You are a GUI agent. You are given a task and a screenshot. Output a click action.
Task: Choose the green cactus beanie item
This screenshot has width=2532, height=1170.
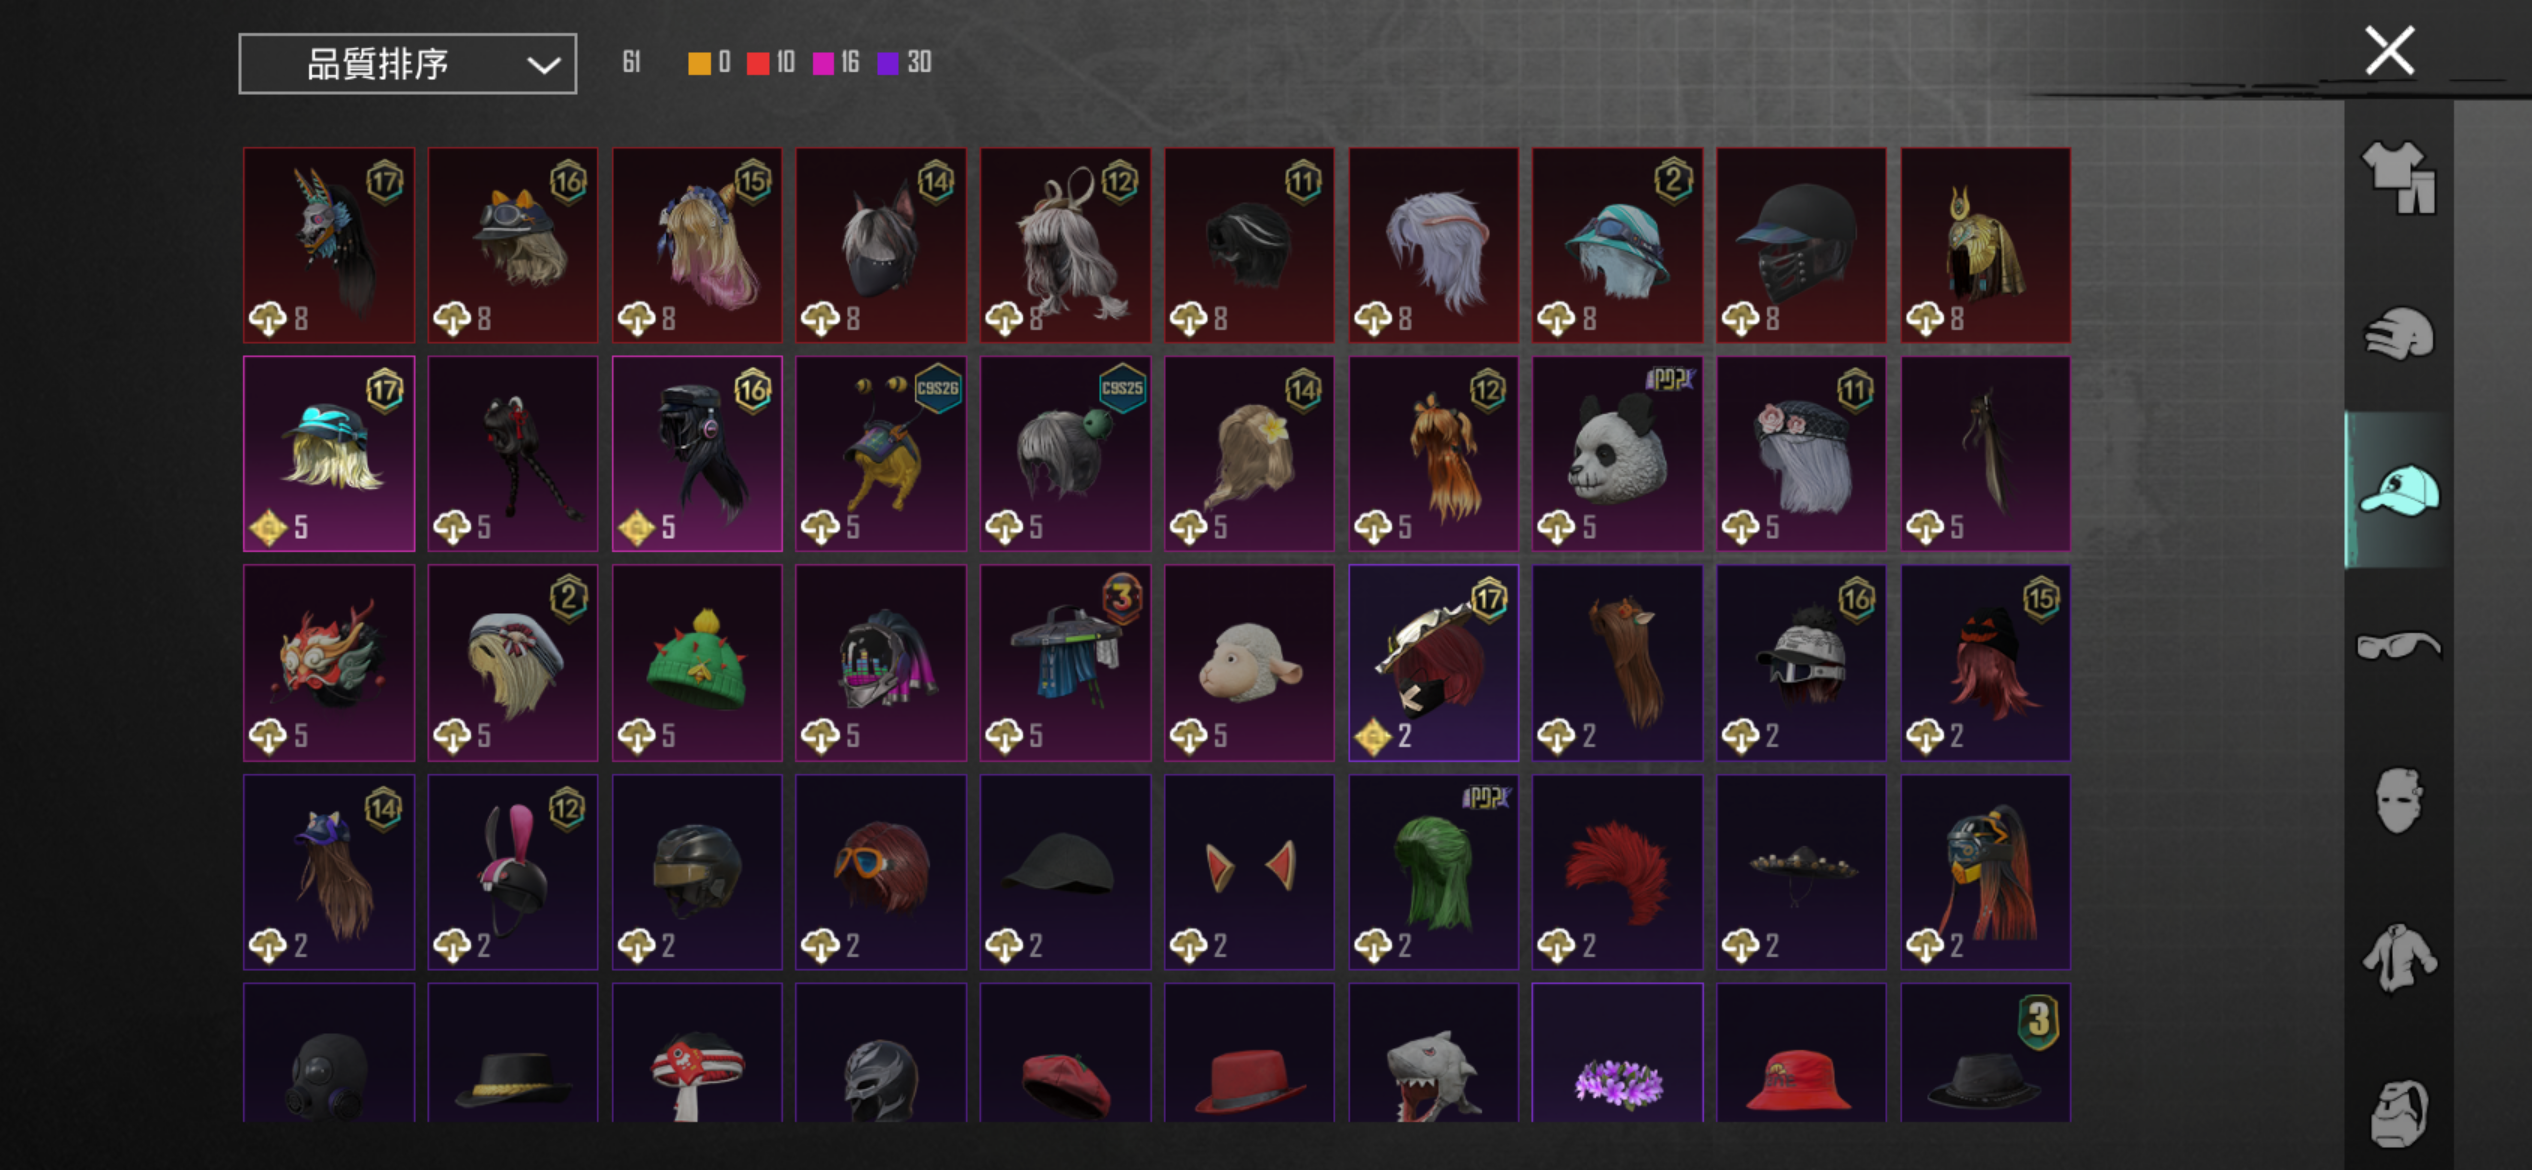click(697, 662)
